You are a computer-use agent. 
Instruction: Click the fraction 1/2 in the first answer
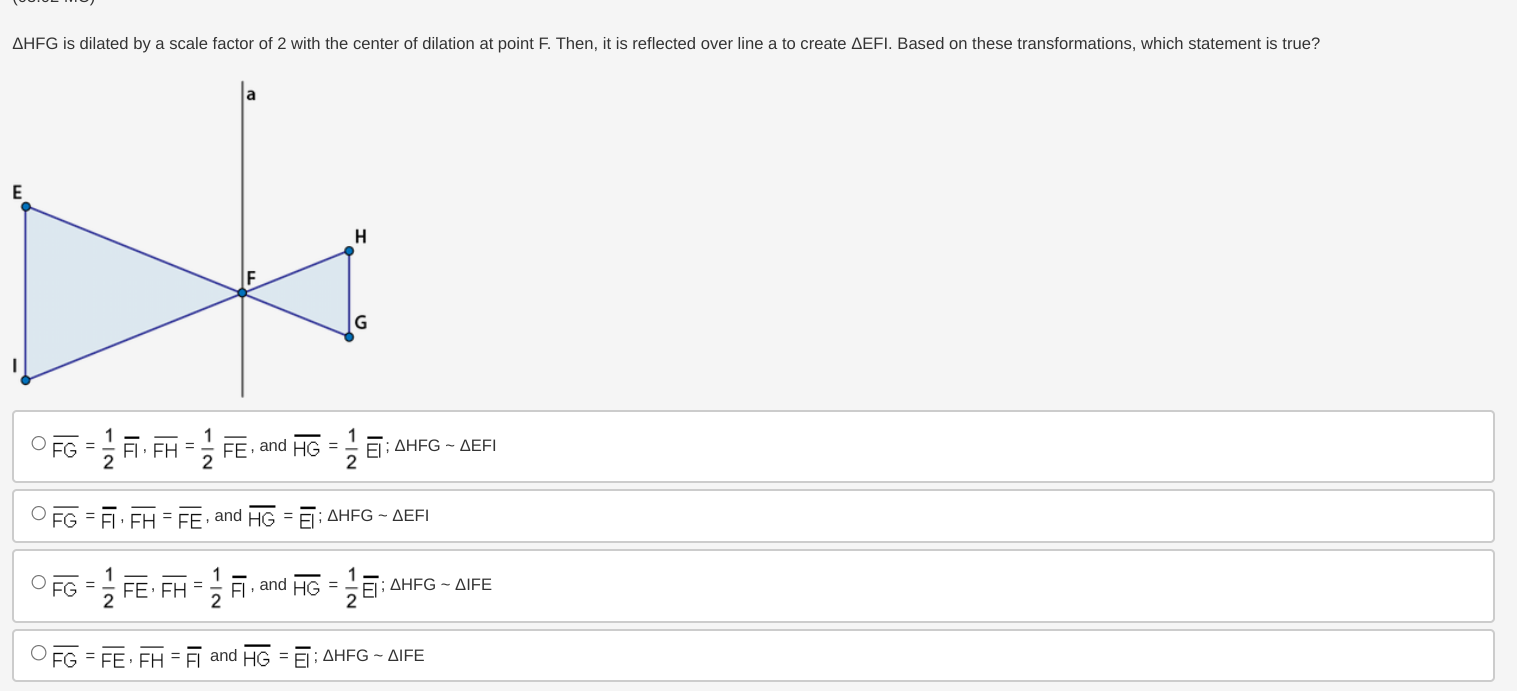[108, 446]
